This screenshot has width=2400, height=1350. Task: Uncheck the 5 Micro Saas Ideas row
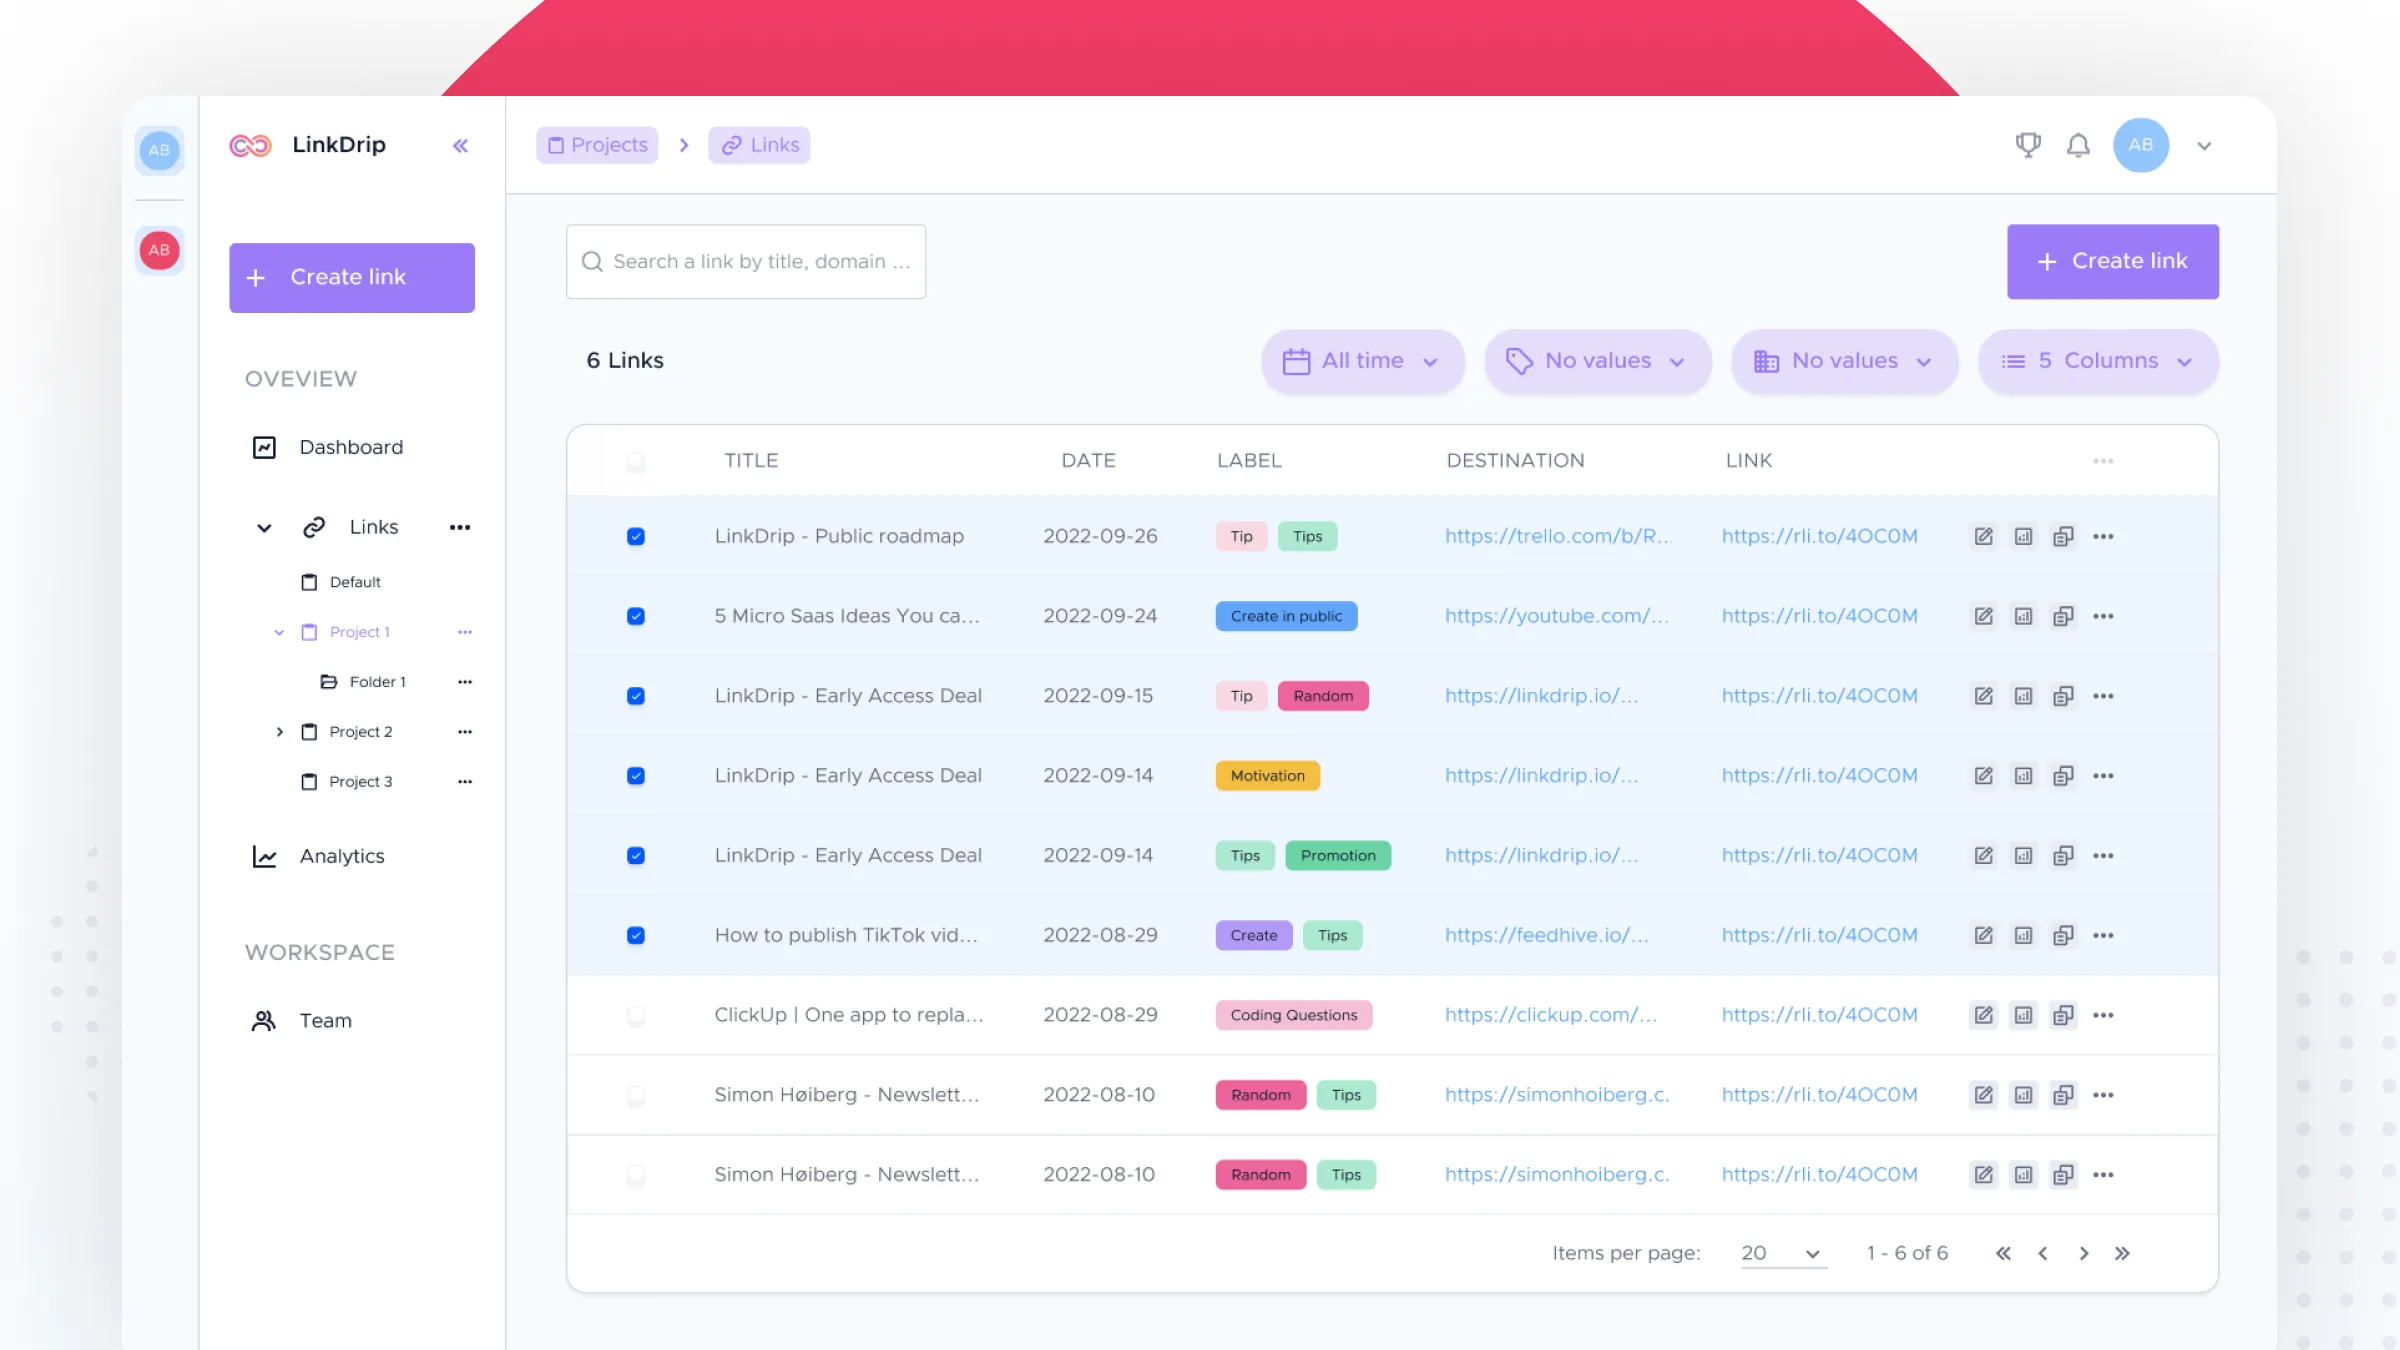tap(635, 616)
